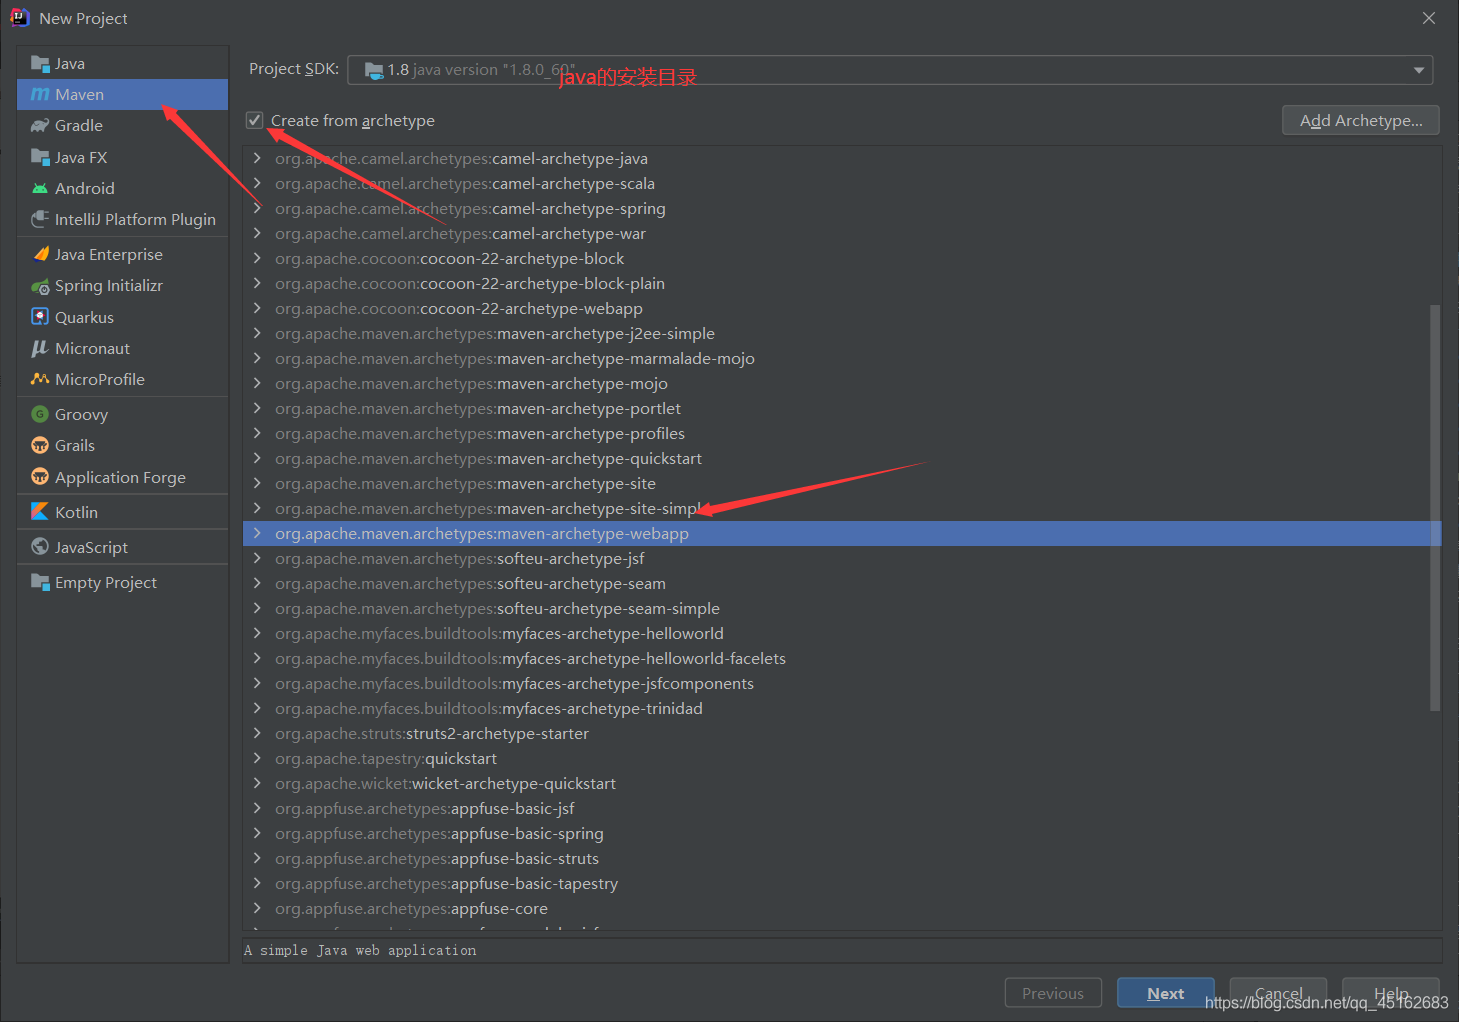Click the Empty Project folder icon

(x=40, y=582)
